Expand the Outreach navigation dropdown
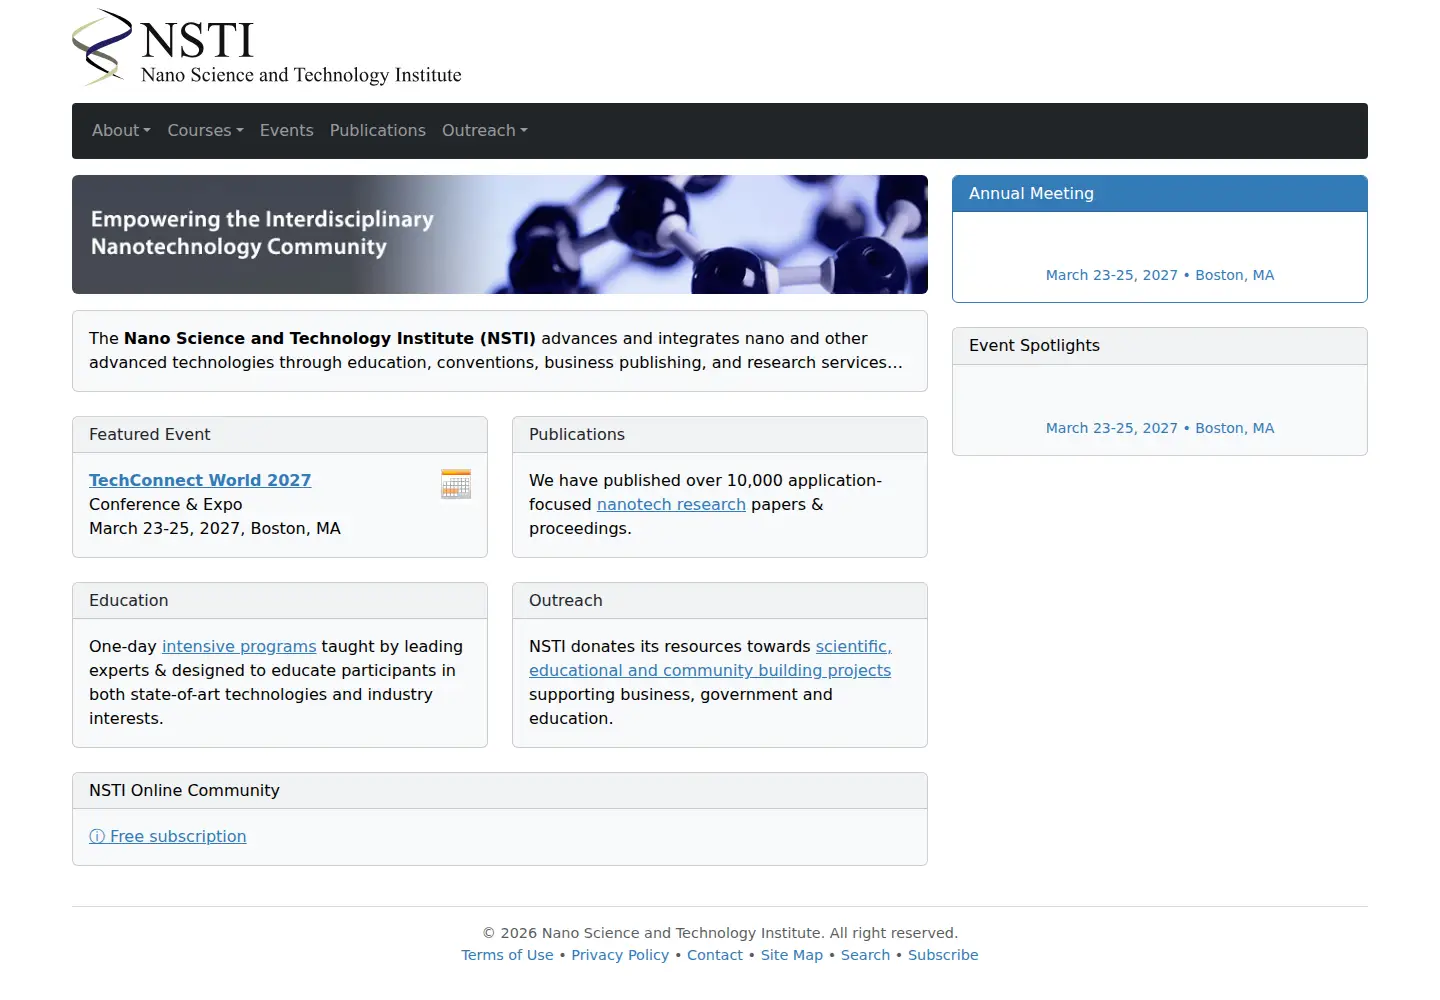The image size is (1440, 1000). 485,130
